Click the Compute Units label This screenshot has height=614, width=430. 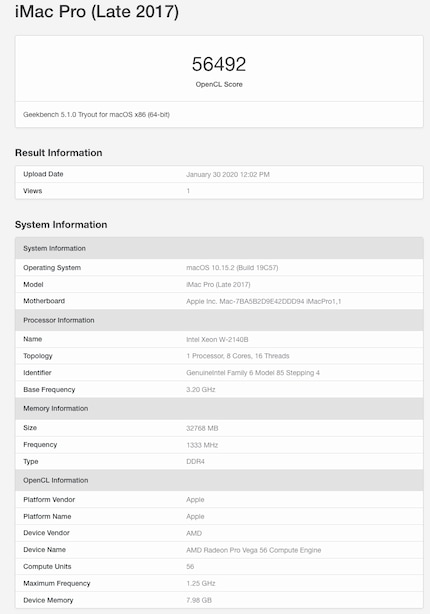(x=47, y=567)
